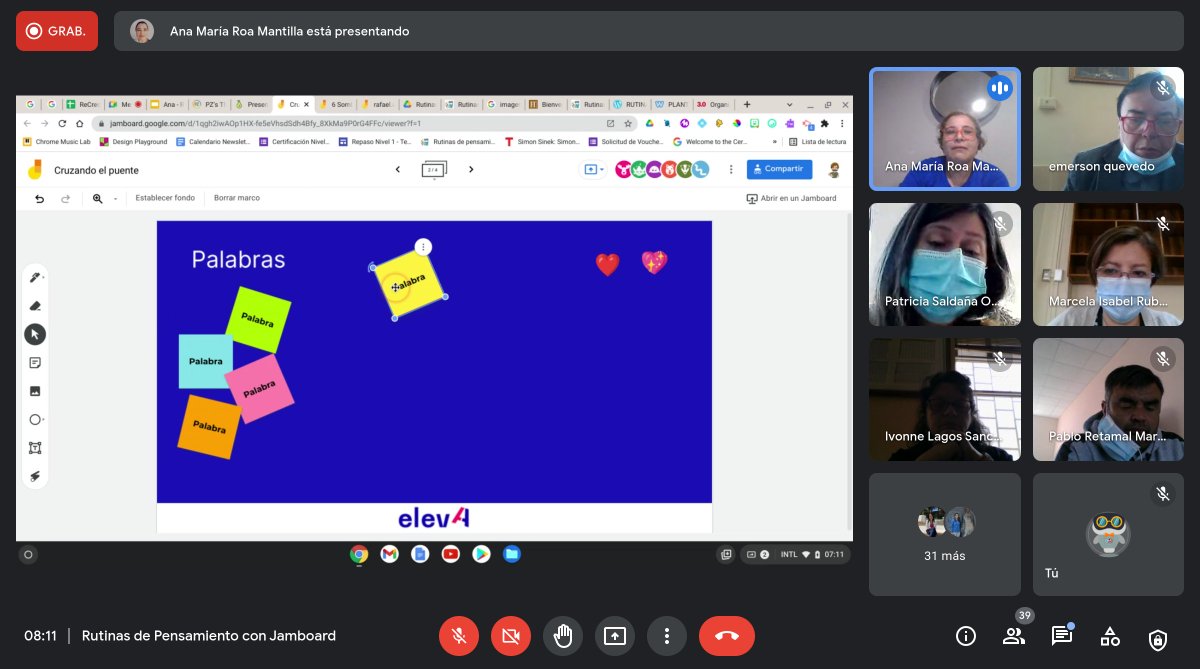Image resolution: width=1200 pixels, height=669 pixels.
Task: Open Google Docs from the ChromeOS shelf
Action: tap(420, 554)
